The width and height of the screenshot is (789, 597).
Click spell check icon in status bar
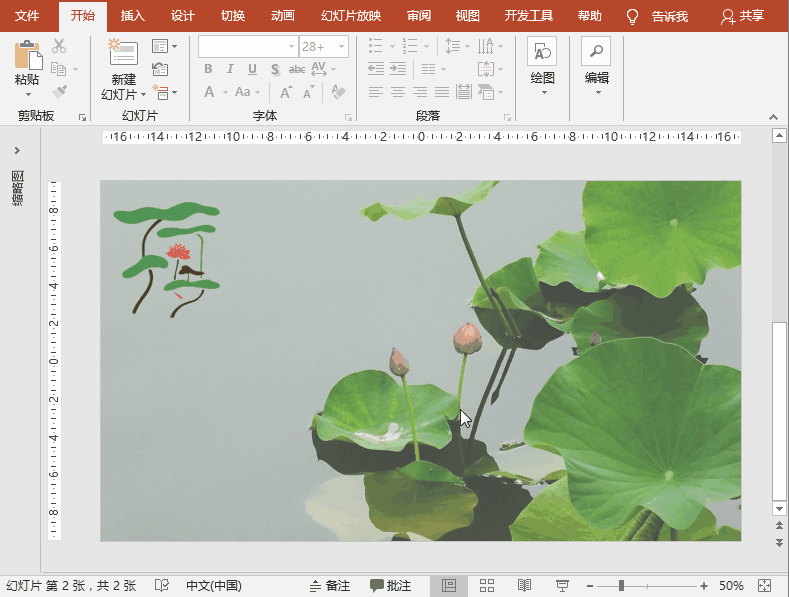point(162,585)
